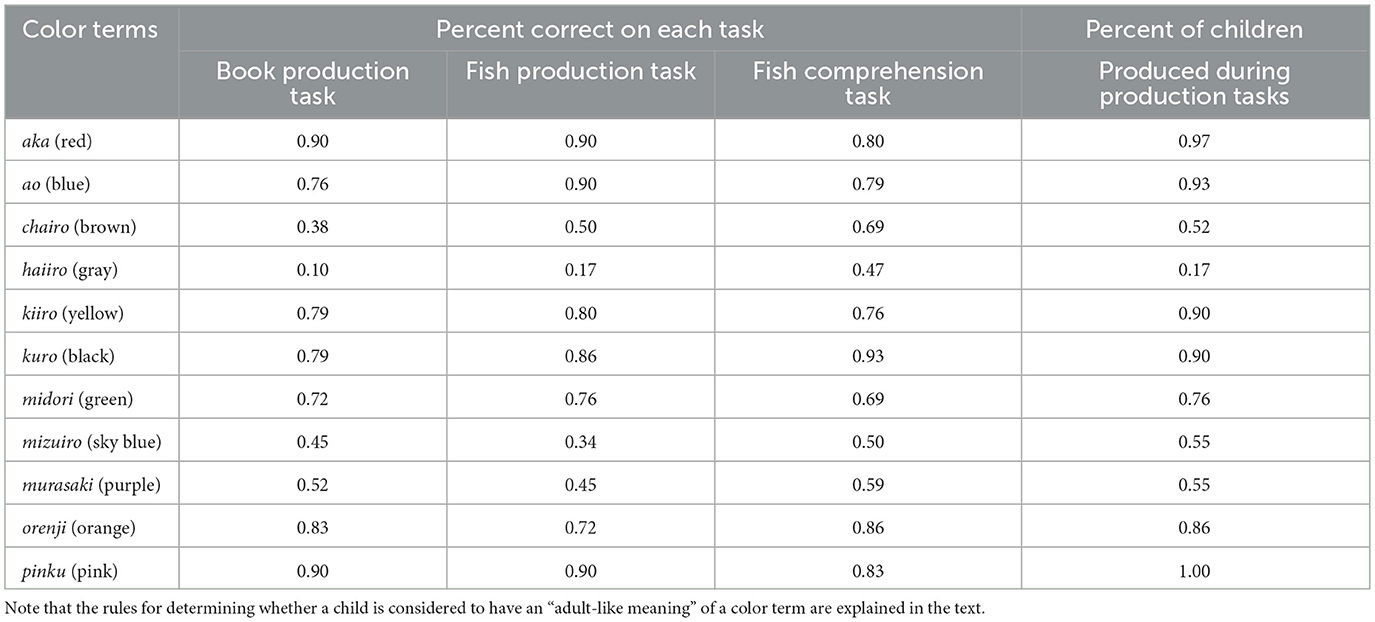
Task: Click the chairo (brown) row label
Action: (79, 227)
